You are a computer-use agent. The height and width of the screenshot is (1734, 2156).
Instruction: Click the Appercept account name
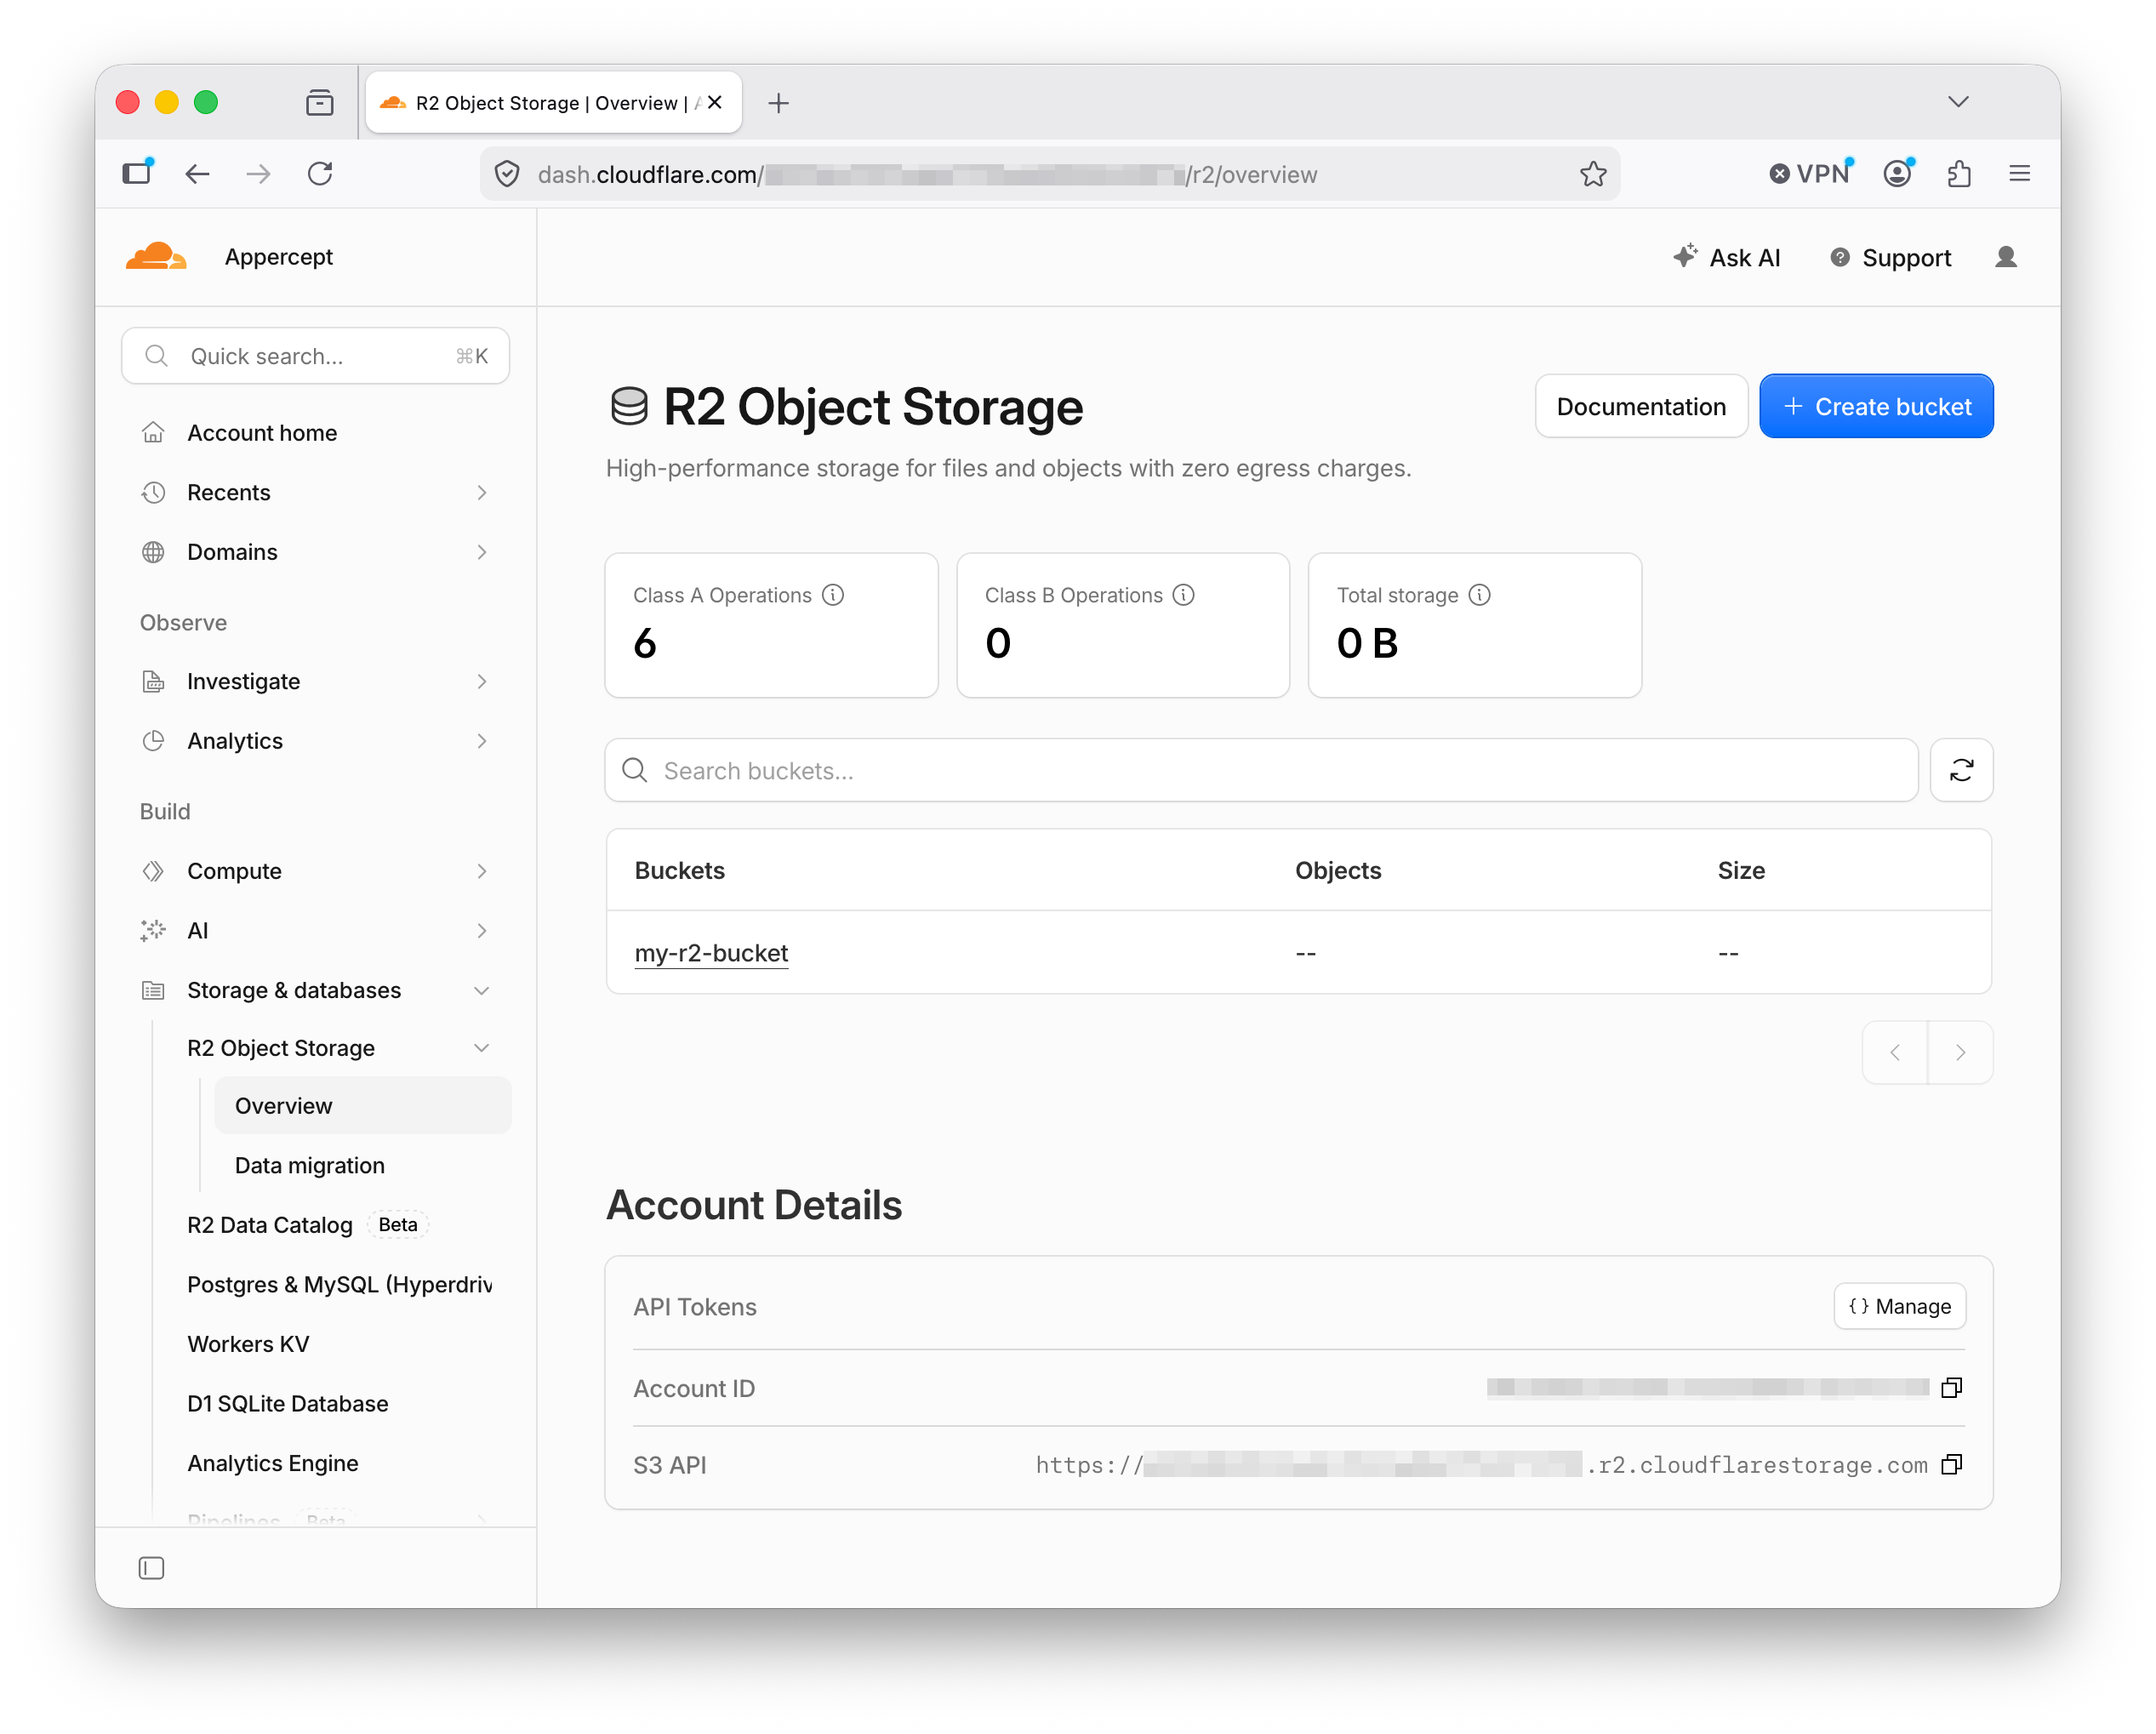coord(279,257)
